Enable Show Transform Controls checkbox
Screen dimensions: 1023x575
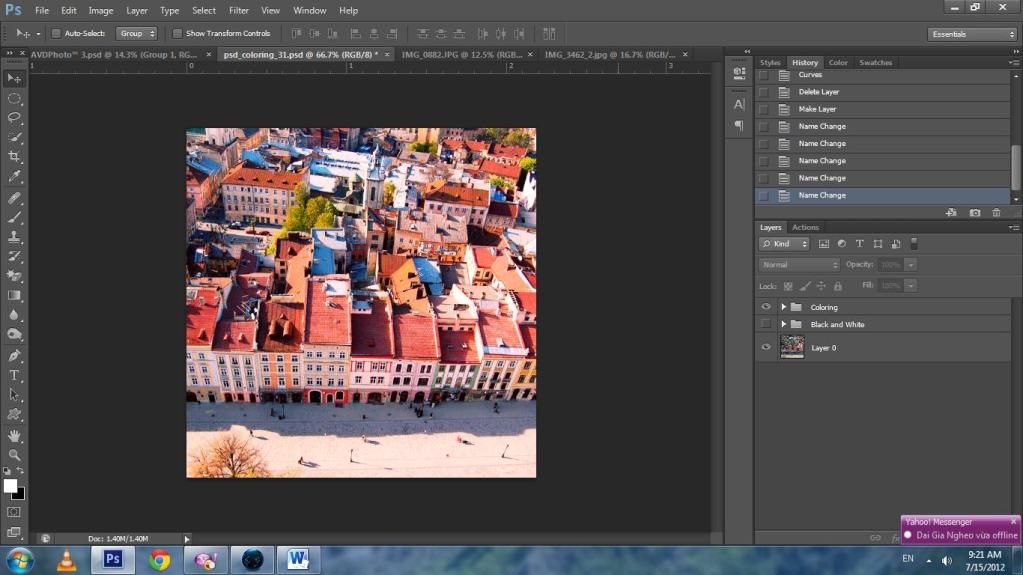[x=177, y=33]
